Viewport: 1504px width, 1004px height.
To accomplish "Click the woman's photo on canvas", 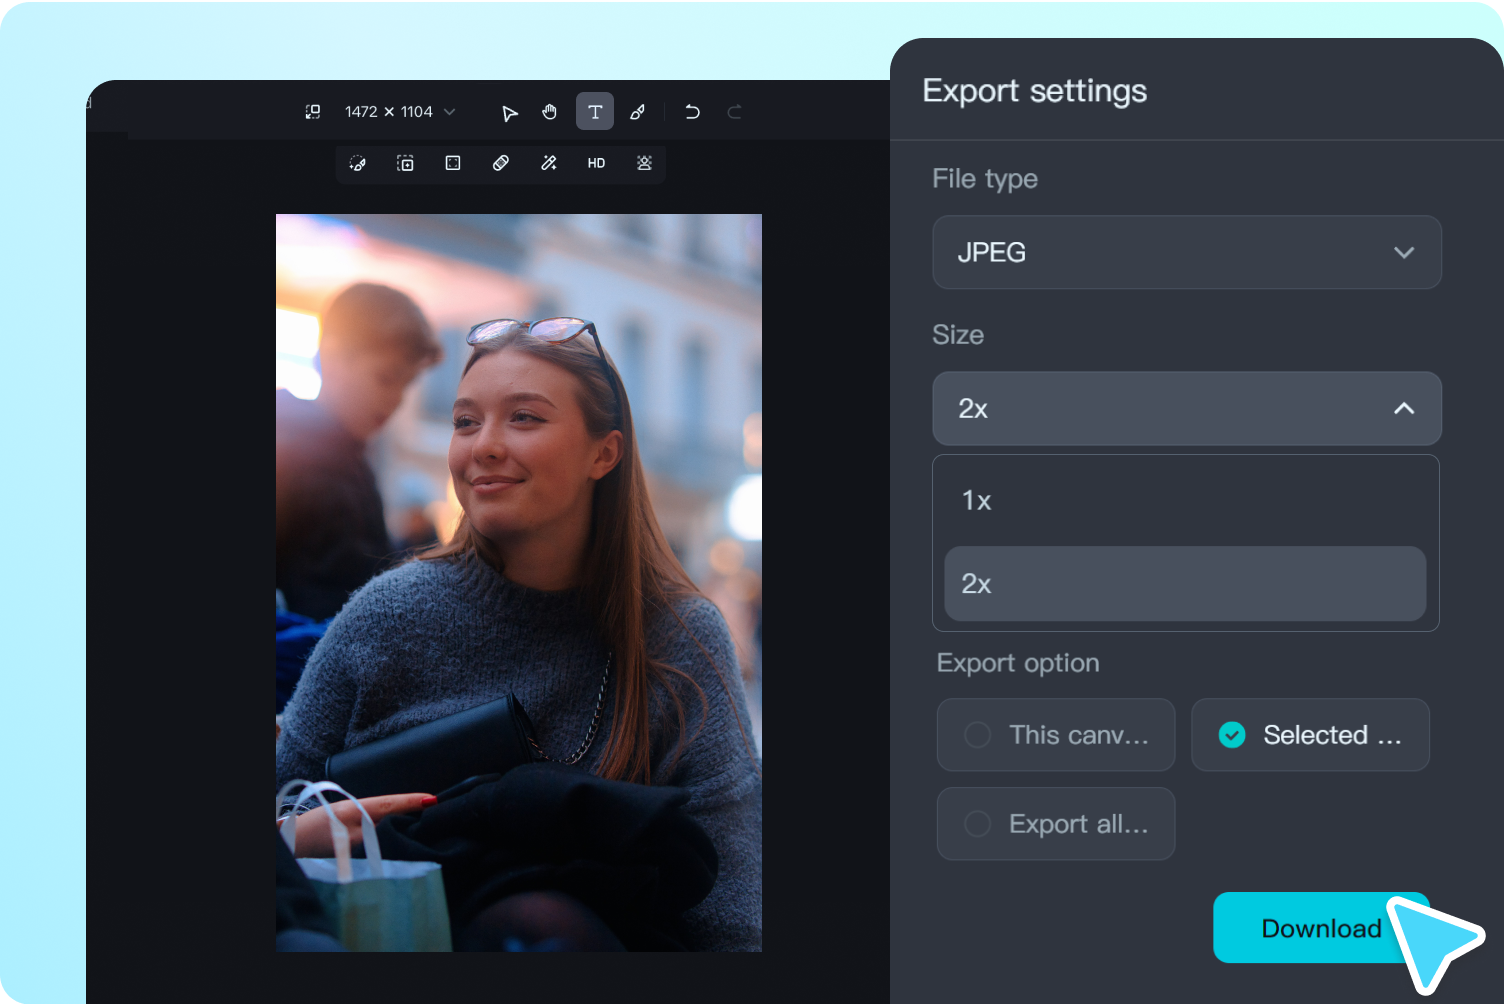I will click(518, 582).
